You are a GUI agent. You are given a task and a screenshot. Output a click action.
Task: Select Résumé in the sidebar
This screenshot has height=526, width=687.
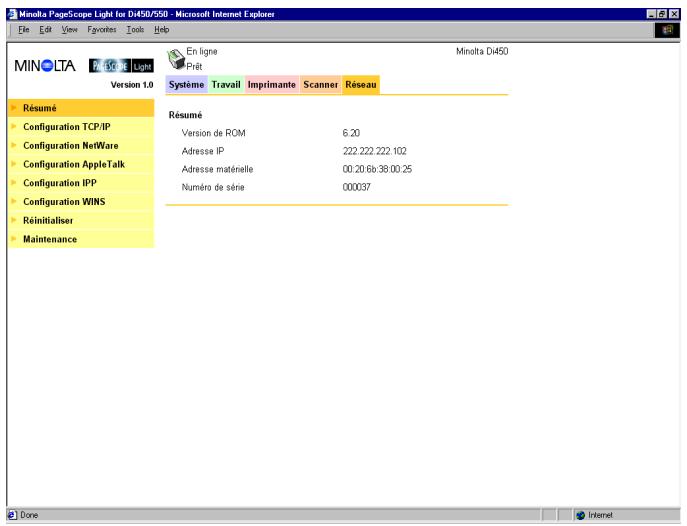(x=81, y=108)
